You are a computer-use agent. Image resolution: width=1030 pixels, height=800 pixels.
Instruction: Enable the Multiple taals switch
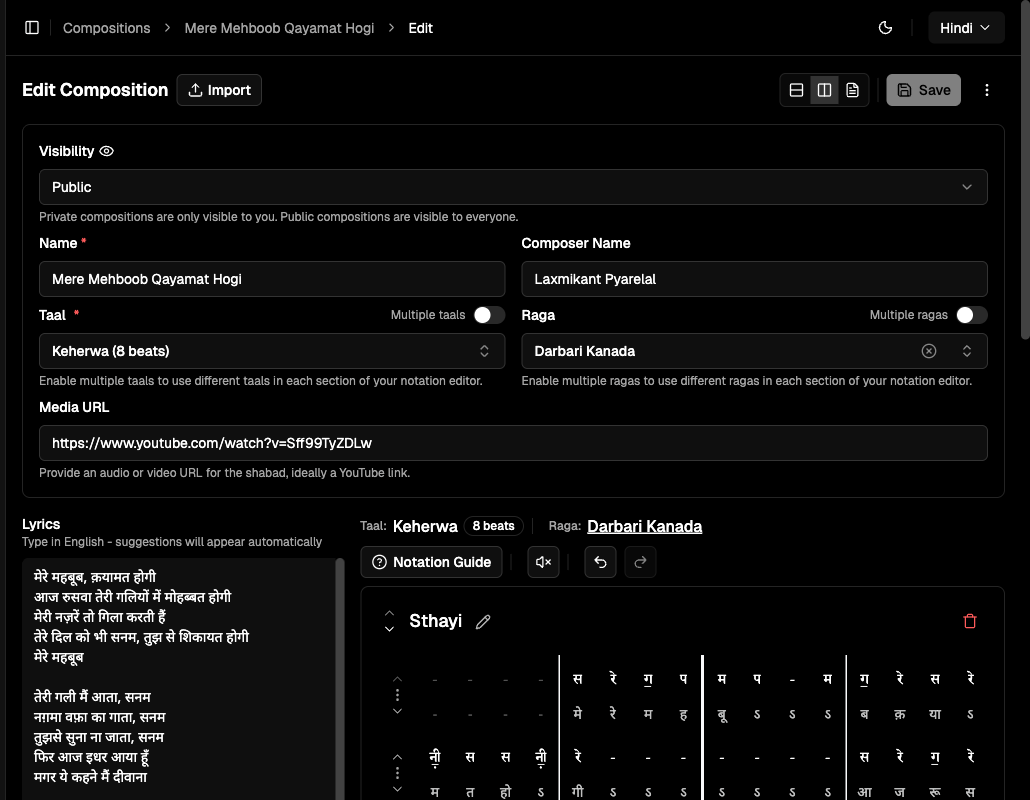tap(489, 314)
